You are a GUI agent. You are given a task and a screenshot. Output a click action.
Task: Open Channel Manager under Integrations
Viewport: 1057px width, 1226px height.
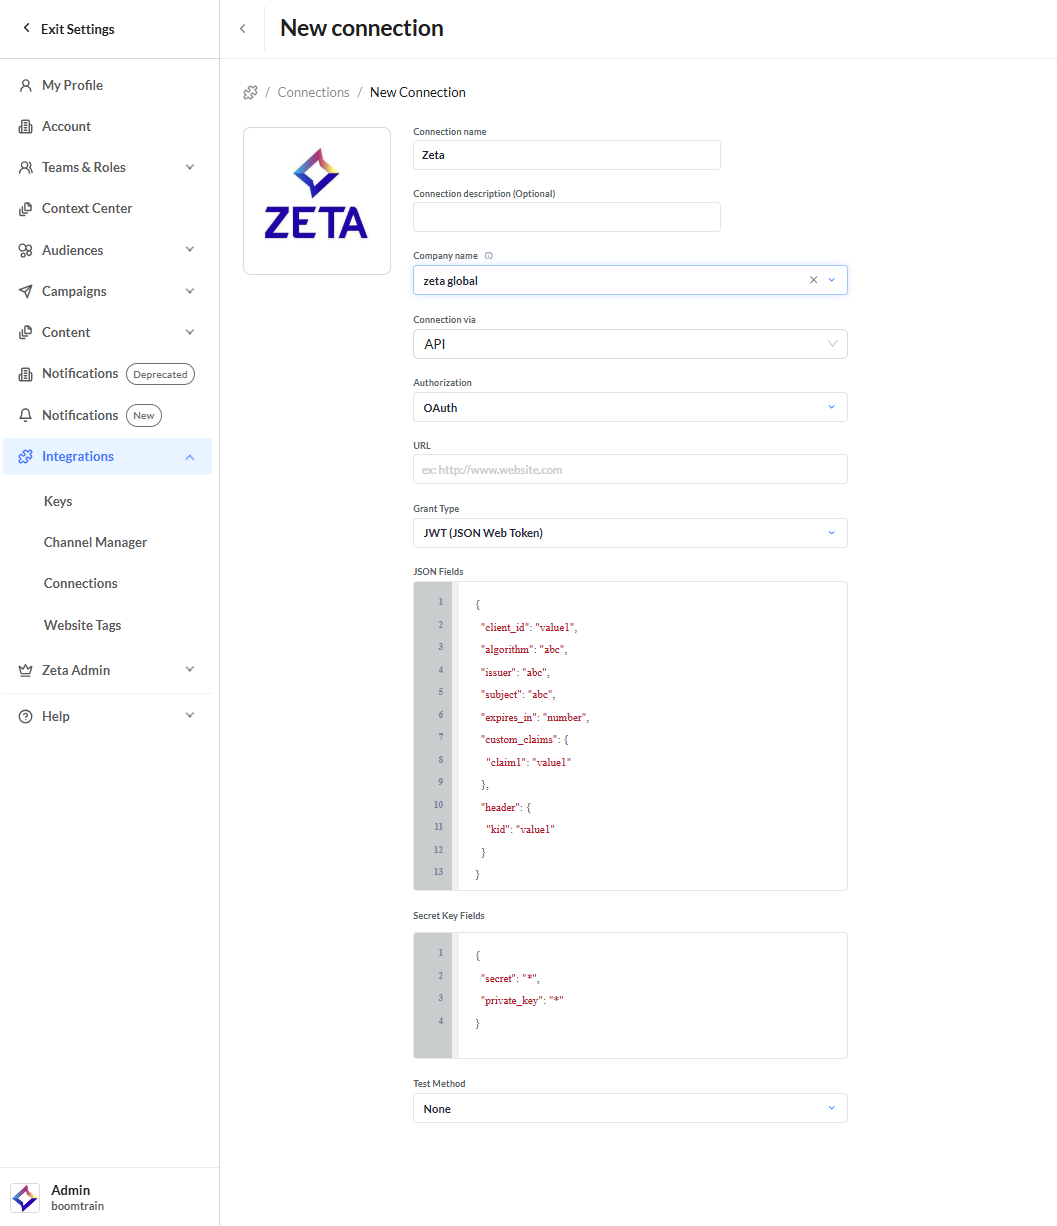coord(95,542)
